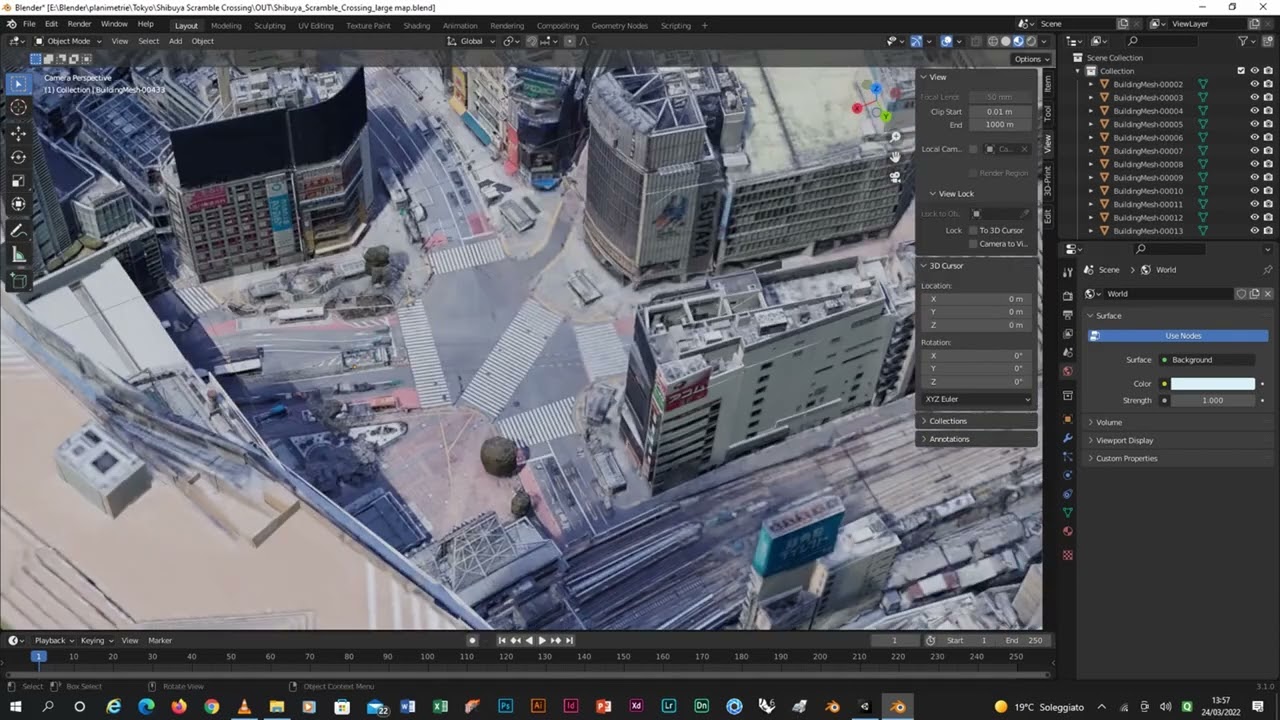Open the Object Data properties triangle icon
The height and width of the screenshot is (720, 1280).
click(x=1068, y=513)
